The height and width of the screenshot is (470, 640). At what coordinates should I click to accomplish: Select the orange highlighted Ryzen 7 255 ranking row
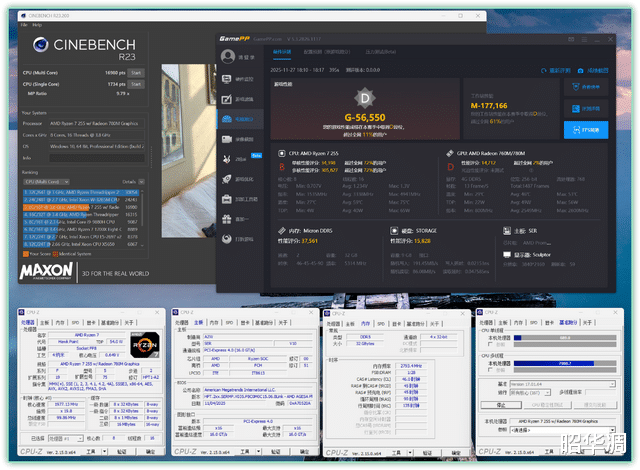(x=80, y=207)
